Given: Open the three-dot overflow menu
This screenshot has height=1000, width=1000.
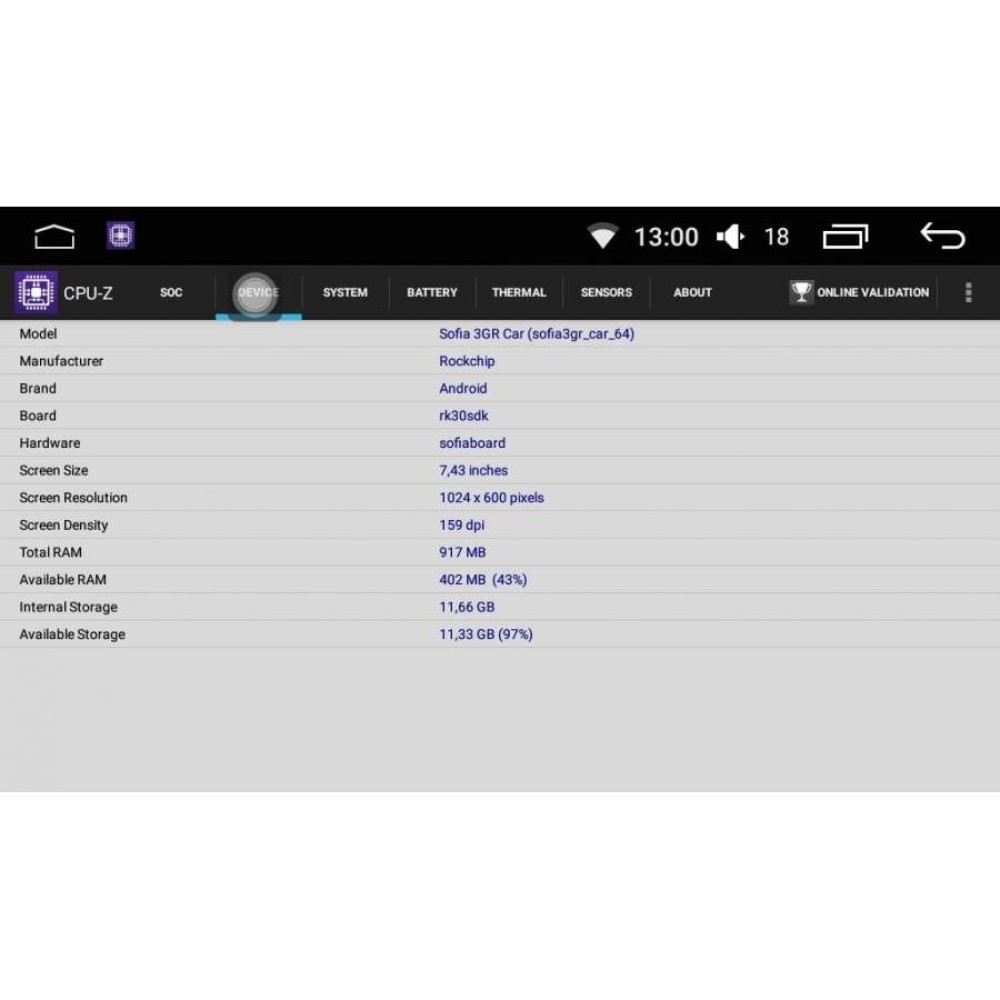Looking at the screenshot, I should click(968, 292).
